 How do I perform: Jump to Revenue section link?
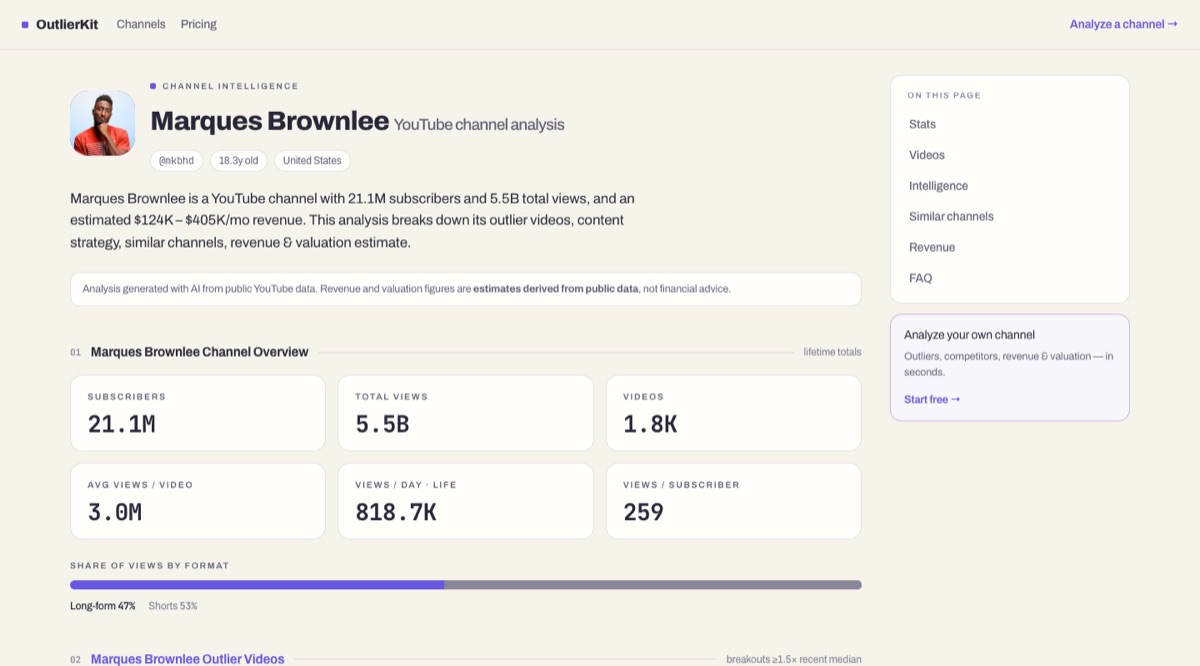pyautogui.click(x=932, y=247)
